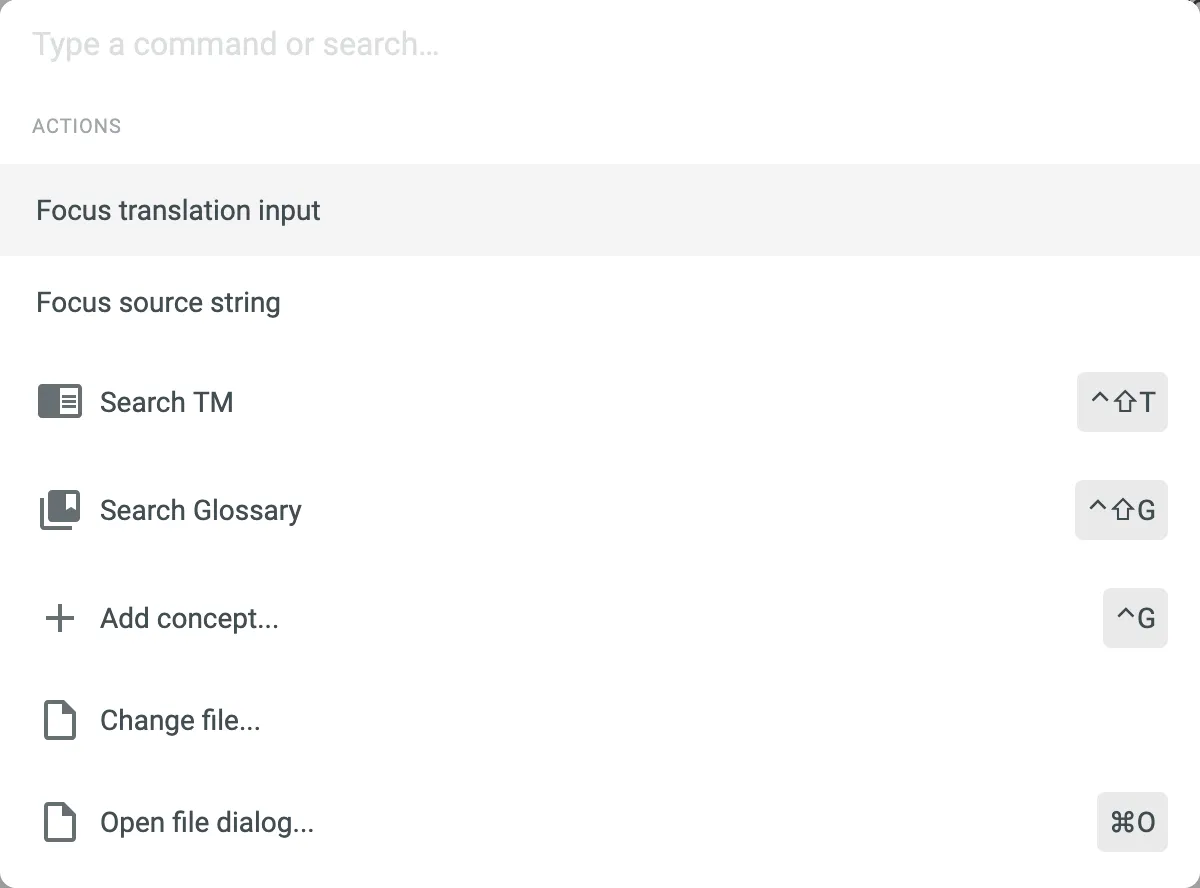
Task: Click the plus icon for Add concept
Action: coord(60,618)
